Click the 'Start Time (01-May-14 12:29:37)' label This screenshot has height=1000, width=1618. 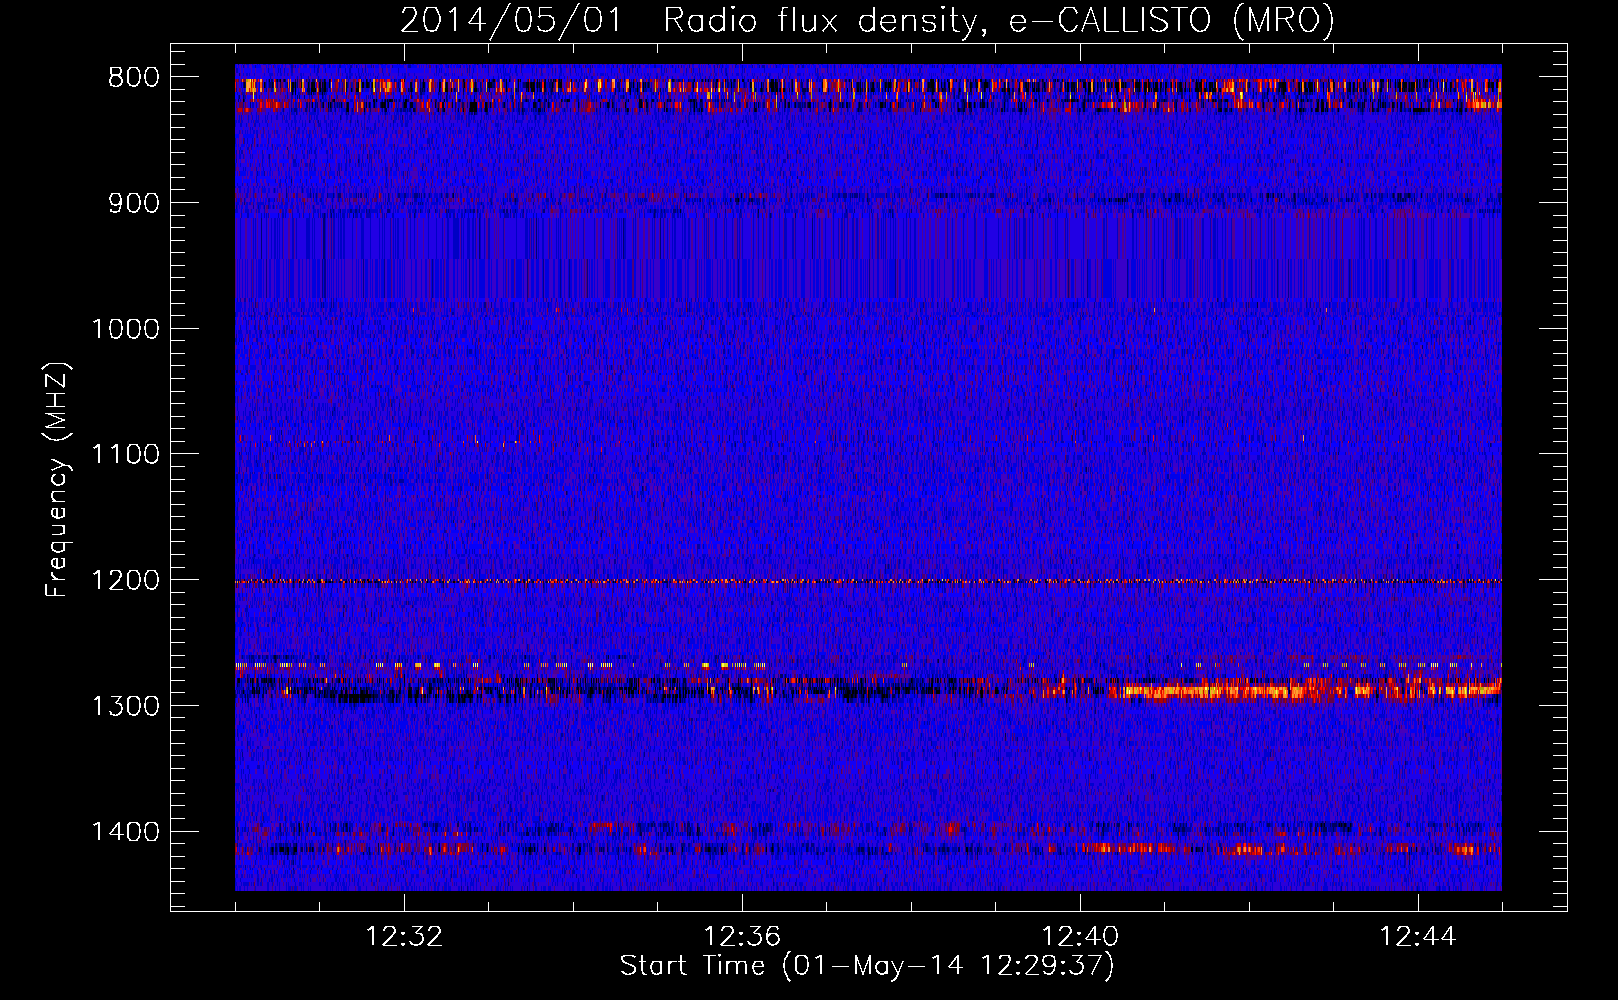coord(867,966)
